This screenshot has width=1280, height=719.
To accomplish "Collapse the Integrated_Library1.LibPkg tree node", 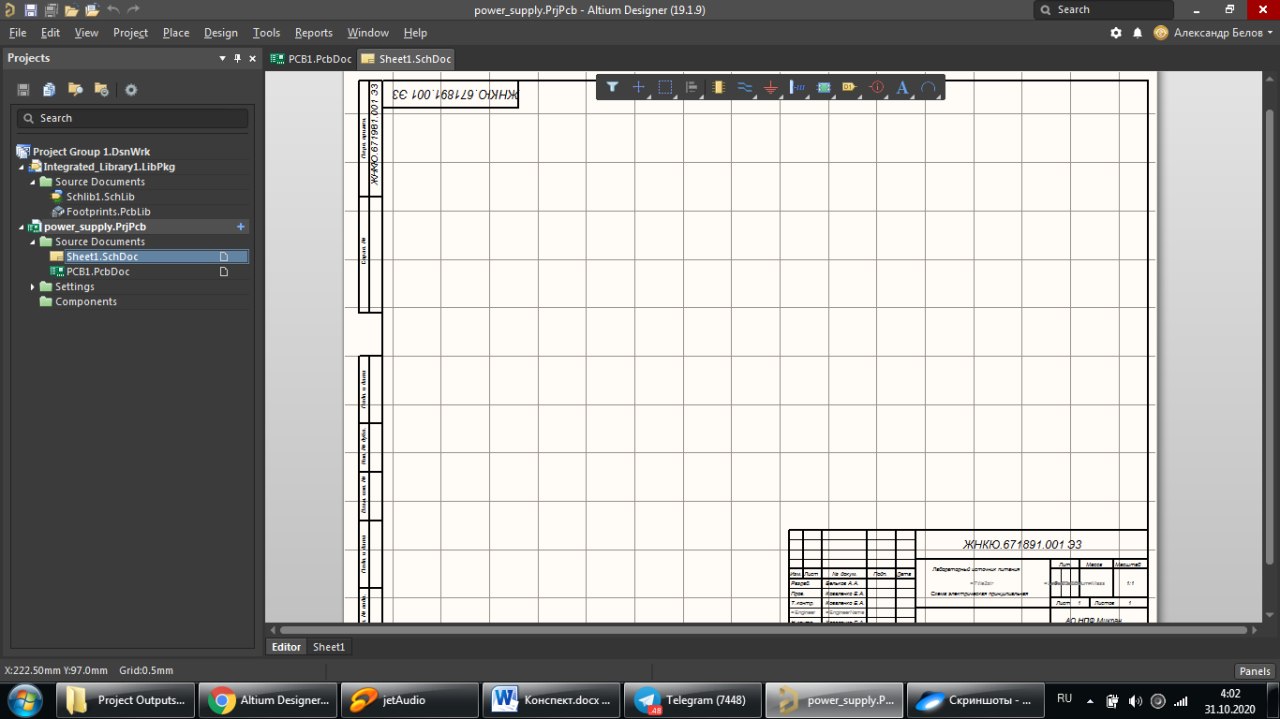I will point(22,167).
